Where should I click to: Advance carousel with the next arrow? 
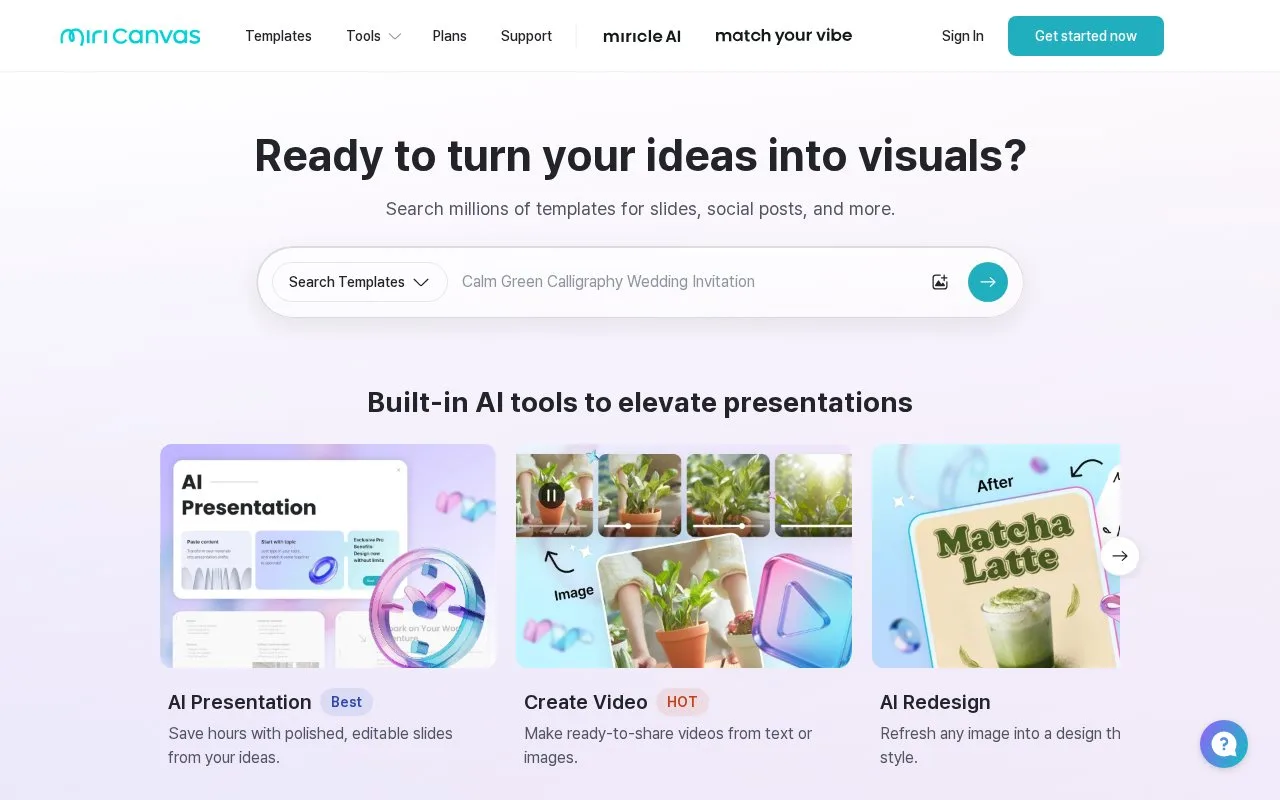(x=1120, y=556)
